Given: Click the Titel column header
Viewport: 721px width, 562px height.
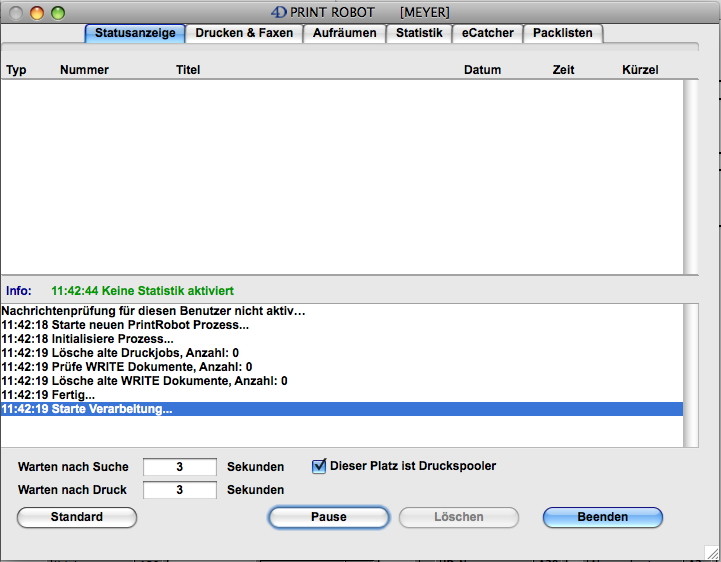Looking at the screenshot, I should 188,70.
